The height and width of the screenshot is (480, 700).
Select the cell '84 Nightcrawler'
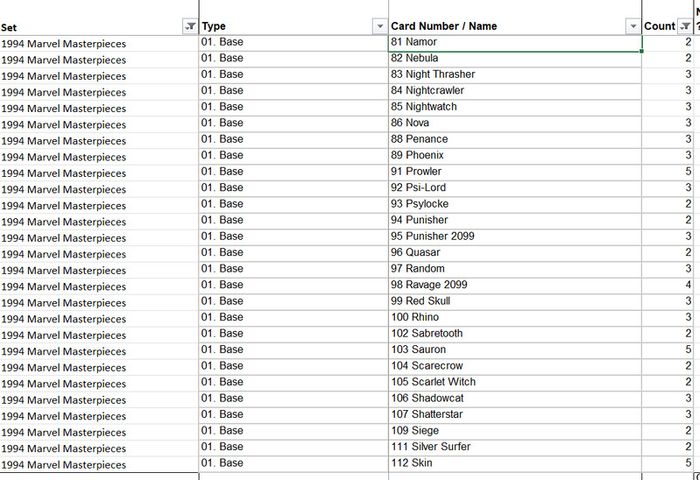pyautogui.click(x=515, y=92)
